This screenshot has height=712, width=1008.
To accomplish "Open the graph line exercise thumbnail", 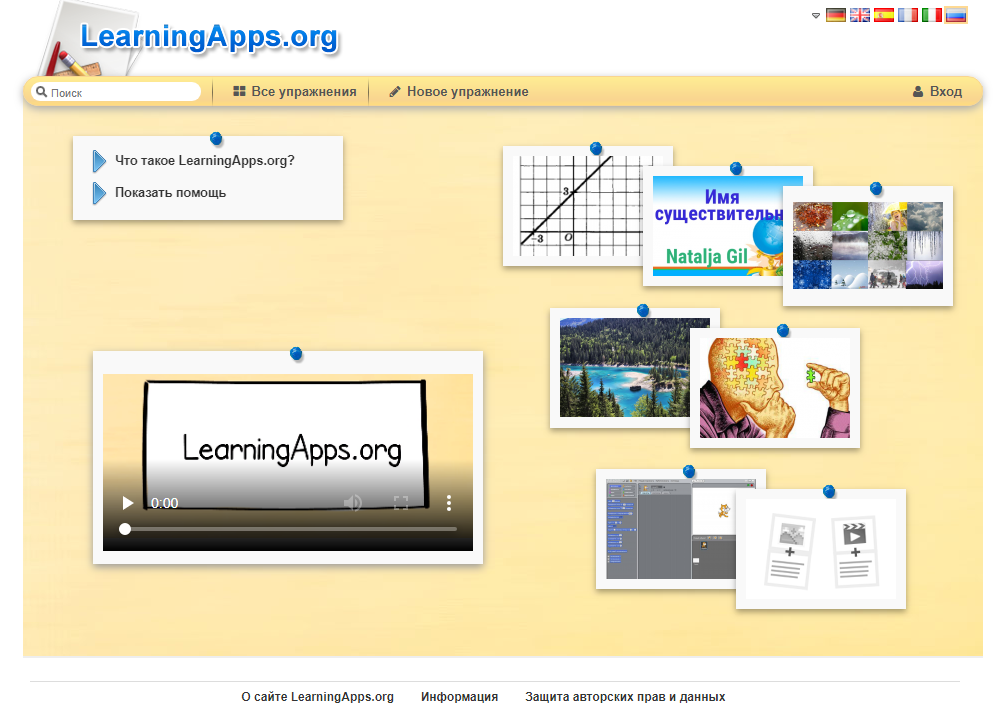I will (x=577, y=206).
